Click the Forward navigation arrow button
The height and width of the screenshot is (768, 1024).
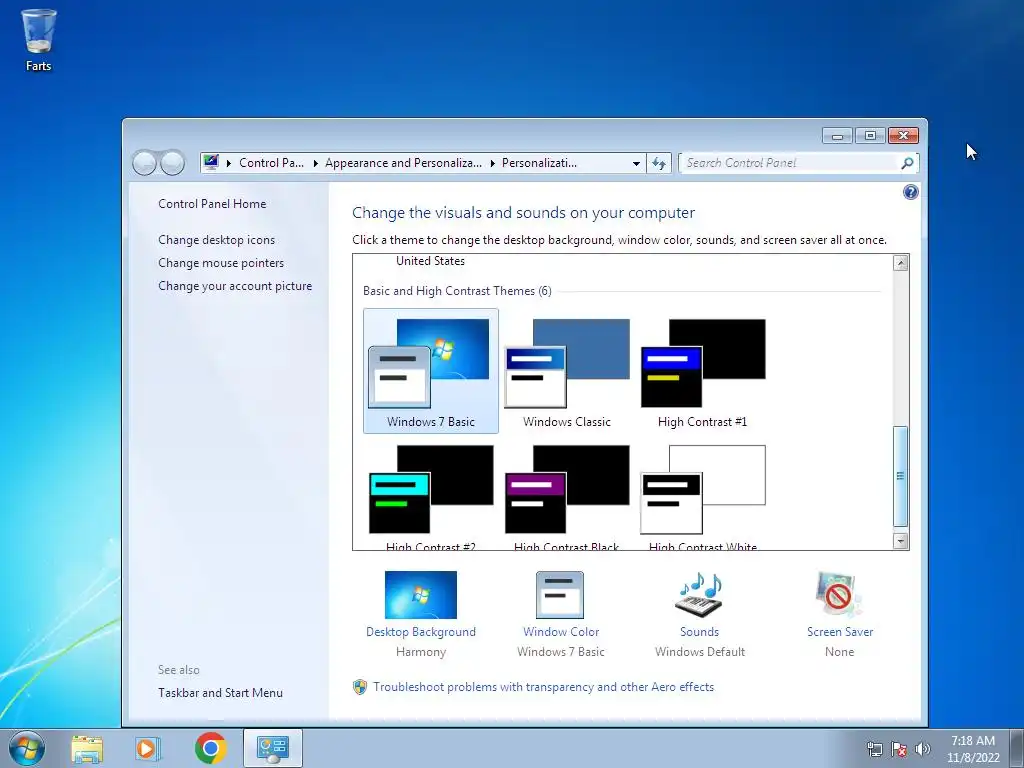click(x=172, y=163)
